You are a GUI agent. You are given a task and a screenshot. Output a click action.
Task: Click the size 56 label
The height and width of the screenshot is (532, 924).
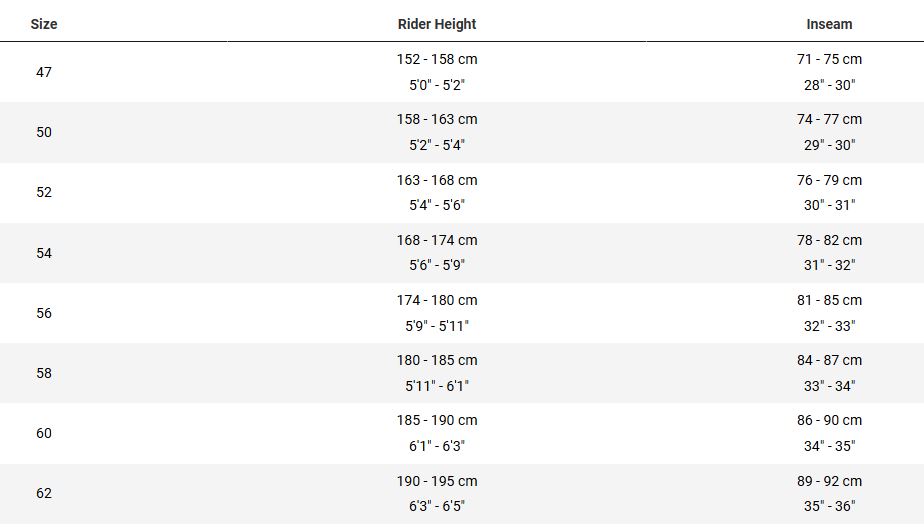coord(44,313)
